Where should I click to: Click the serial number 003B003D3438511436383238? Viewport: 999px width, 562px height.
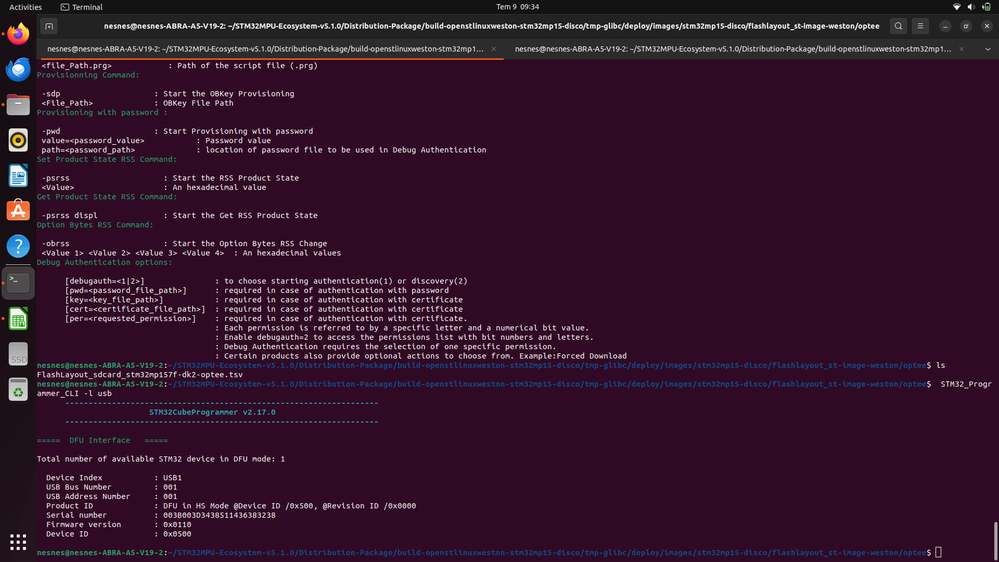(219, 515)
